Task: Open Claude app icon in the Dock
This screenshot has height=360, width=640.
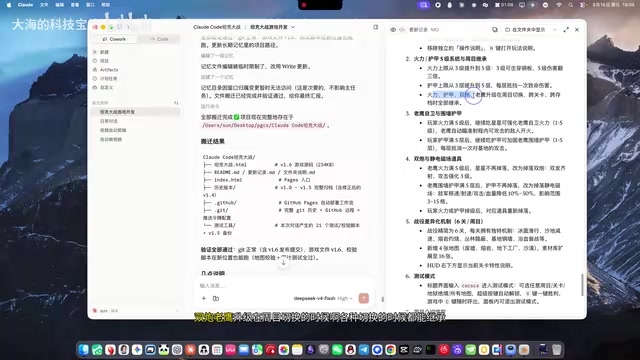Action: [190, 350]
